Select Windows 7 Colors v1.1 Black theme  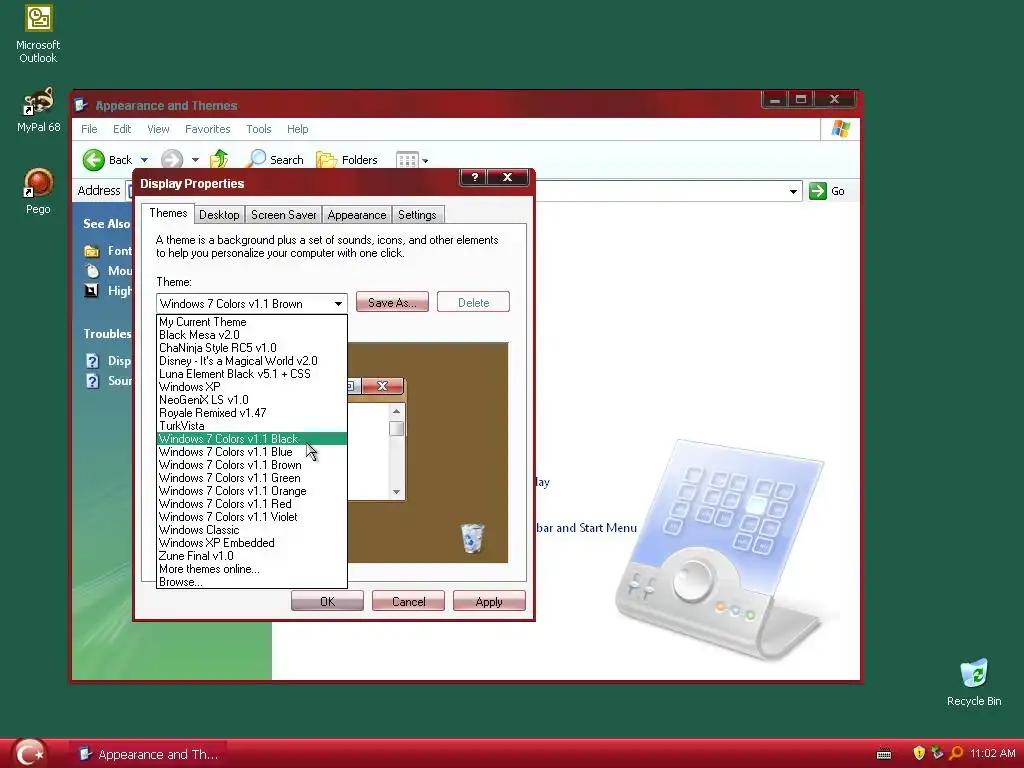coord(252,439)
